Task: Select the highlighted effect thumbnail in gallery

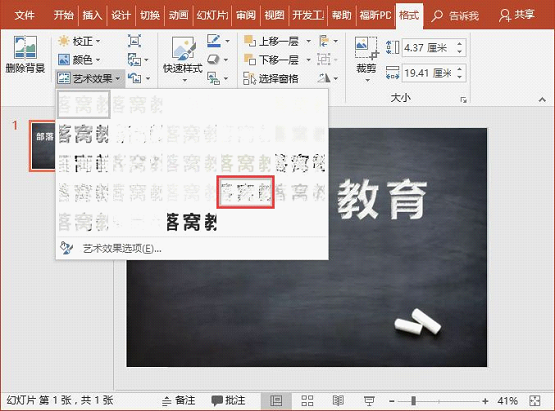Action: (x=245, y=192)
